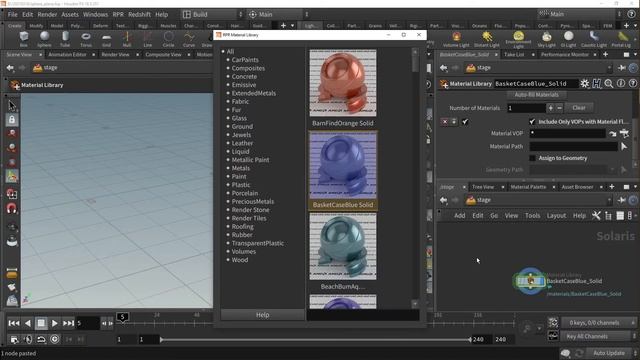Add a Volume Light
Image resolution: width=640 pixels, height=360 pixels.
456,40
